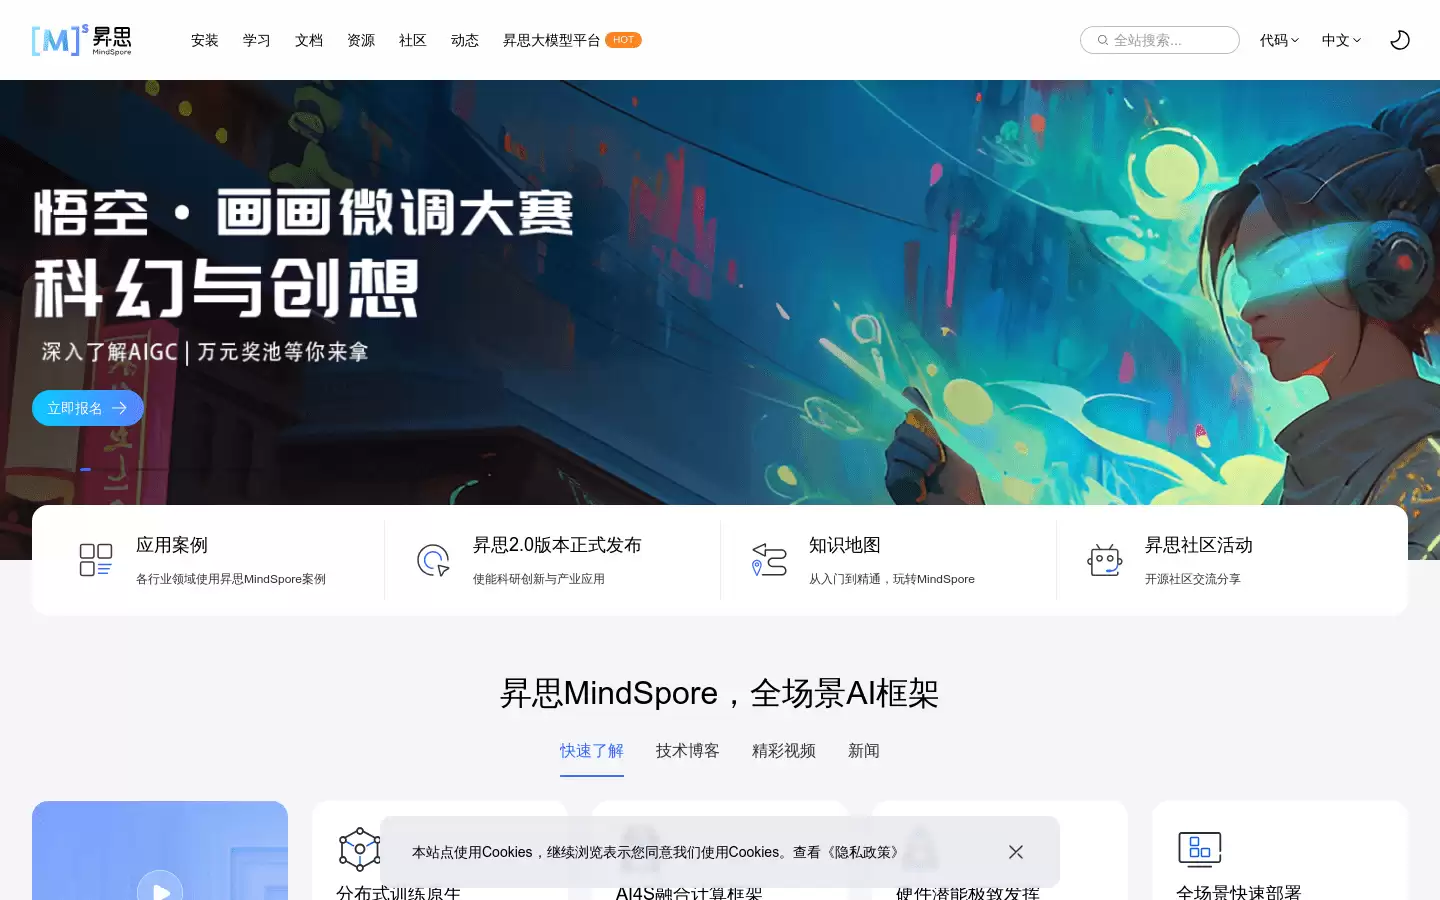Click the HOT badge
Viewport: 1440px width, 900px height.
623,40
